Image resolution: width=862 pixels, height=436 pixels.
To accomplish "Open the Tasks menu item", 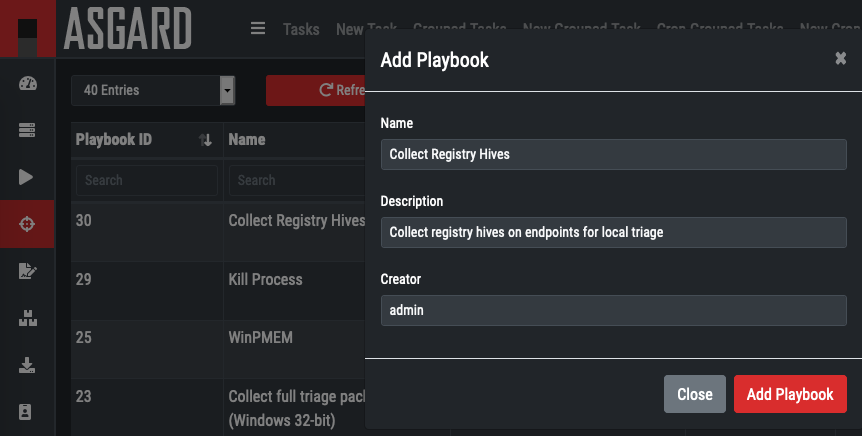I will click(301, 29).
